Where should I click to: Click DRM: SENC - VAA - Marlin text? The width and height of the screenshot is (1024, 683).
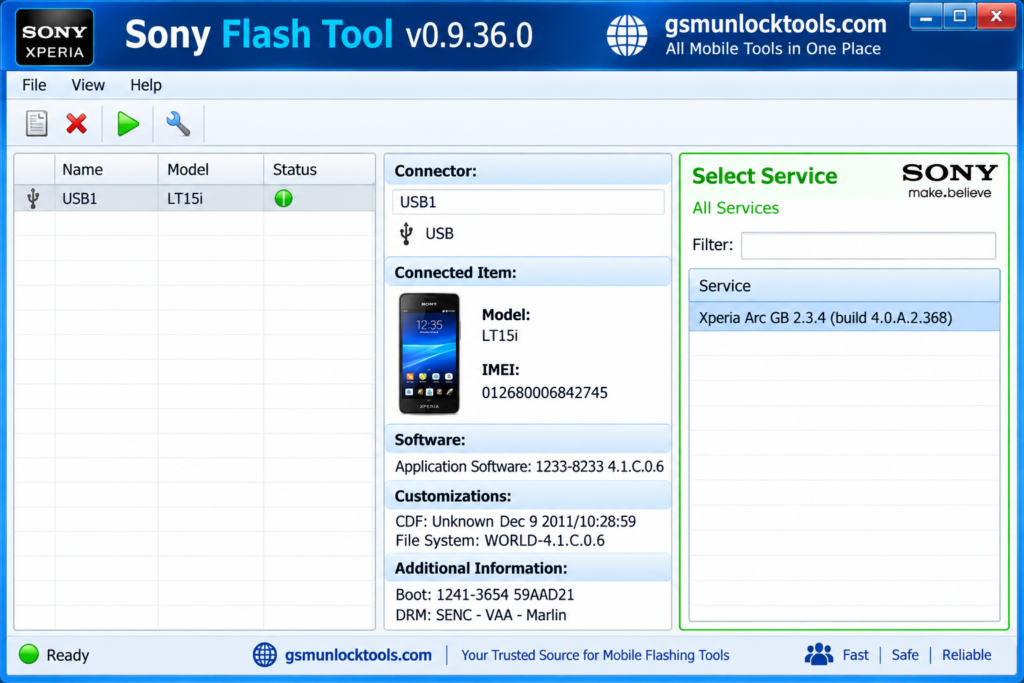tap(481, 615)
